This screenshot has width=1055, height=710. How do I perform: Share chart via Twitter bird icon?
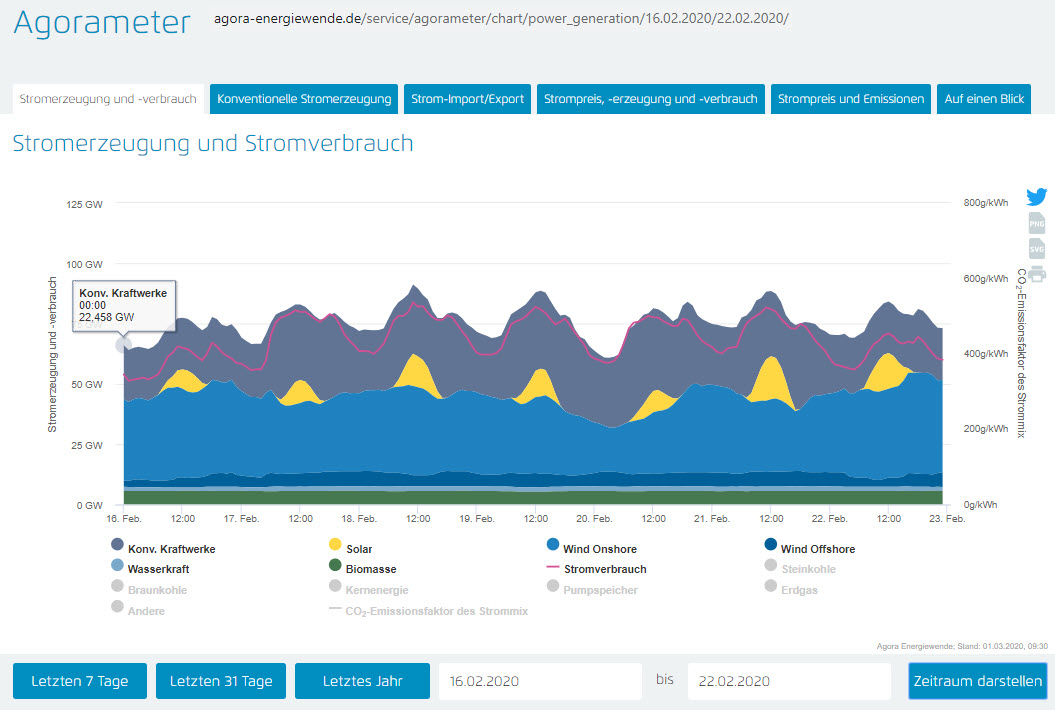[x=1036, y=197]
